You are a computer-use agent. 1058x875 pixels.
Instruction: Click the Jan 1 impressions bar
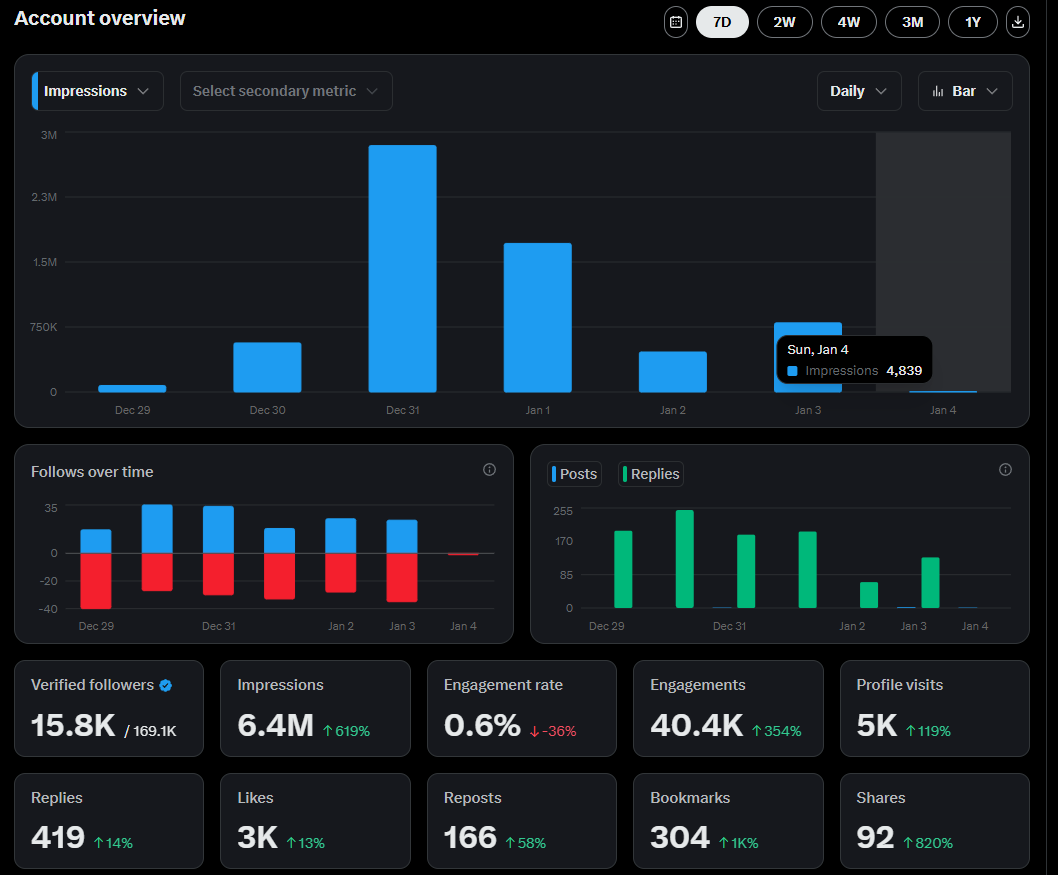click(537, 317)
